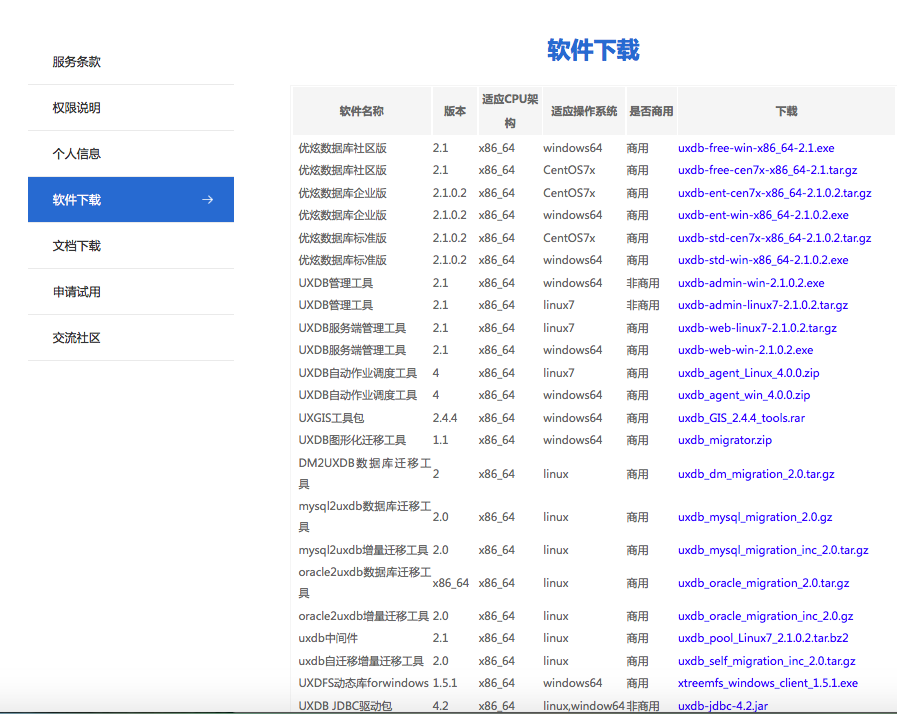Download uxdb_migrator.zip
897x714 pixels.
724,440
